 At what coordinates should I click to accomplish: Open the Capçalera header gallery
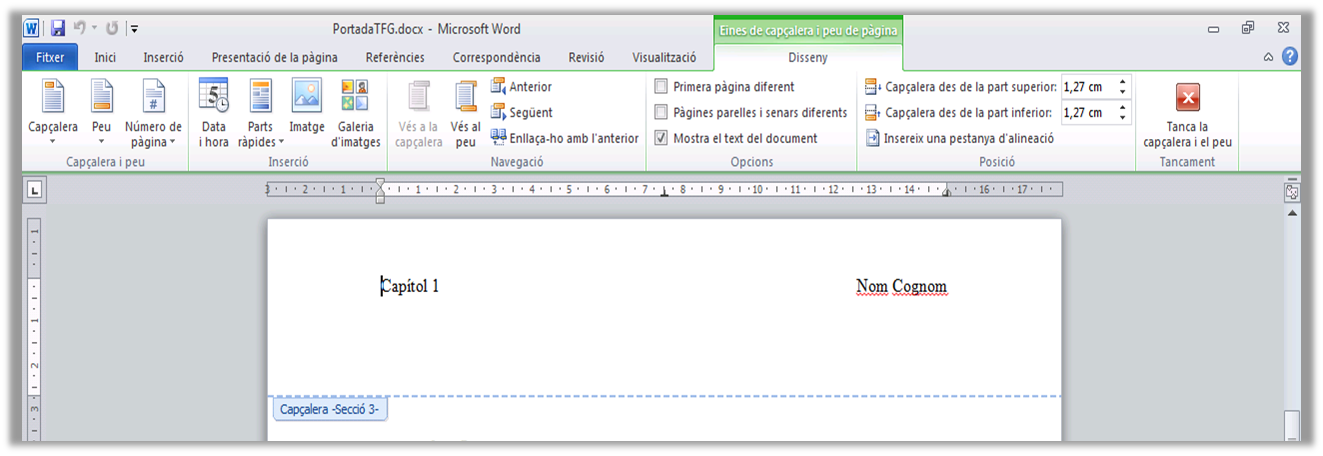(52, 113)
